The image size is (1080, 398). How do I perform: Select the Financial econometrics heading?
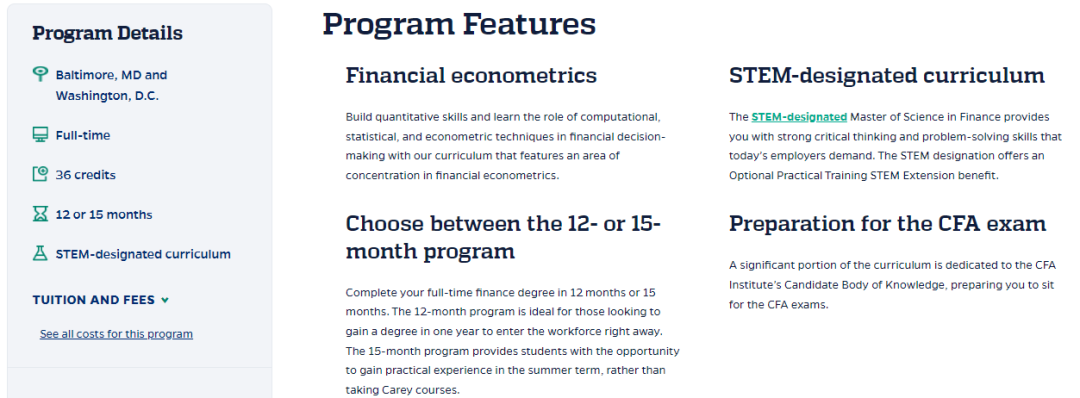(x=471, y=75)
